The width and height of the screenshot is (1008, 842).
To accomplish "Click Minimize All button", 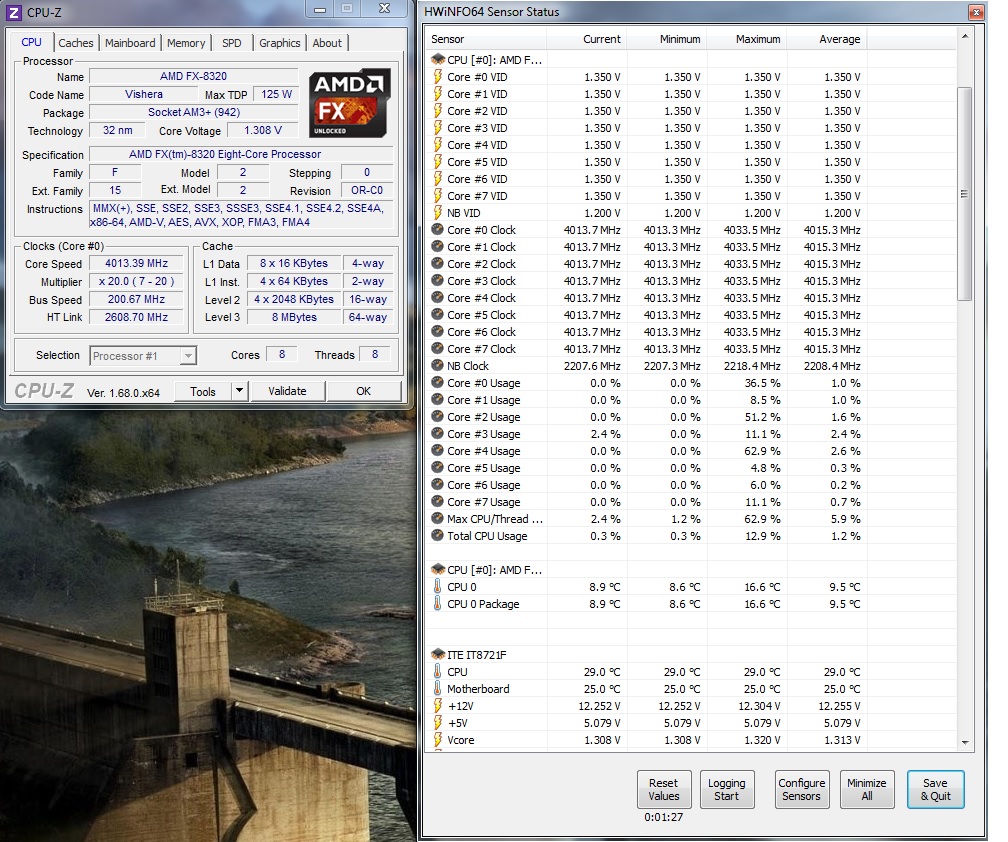I will coord(867,789).
